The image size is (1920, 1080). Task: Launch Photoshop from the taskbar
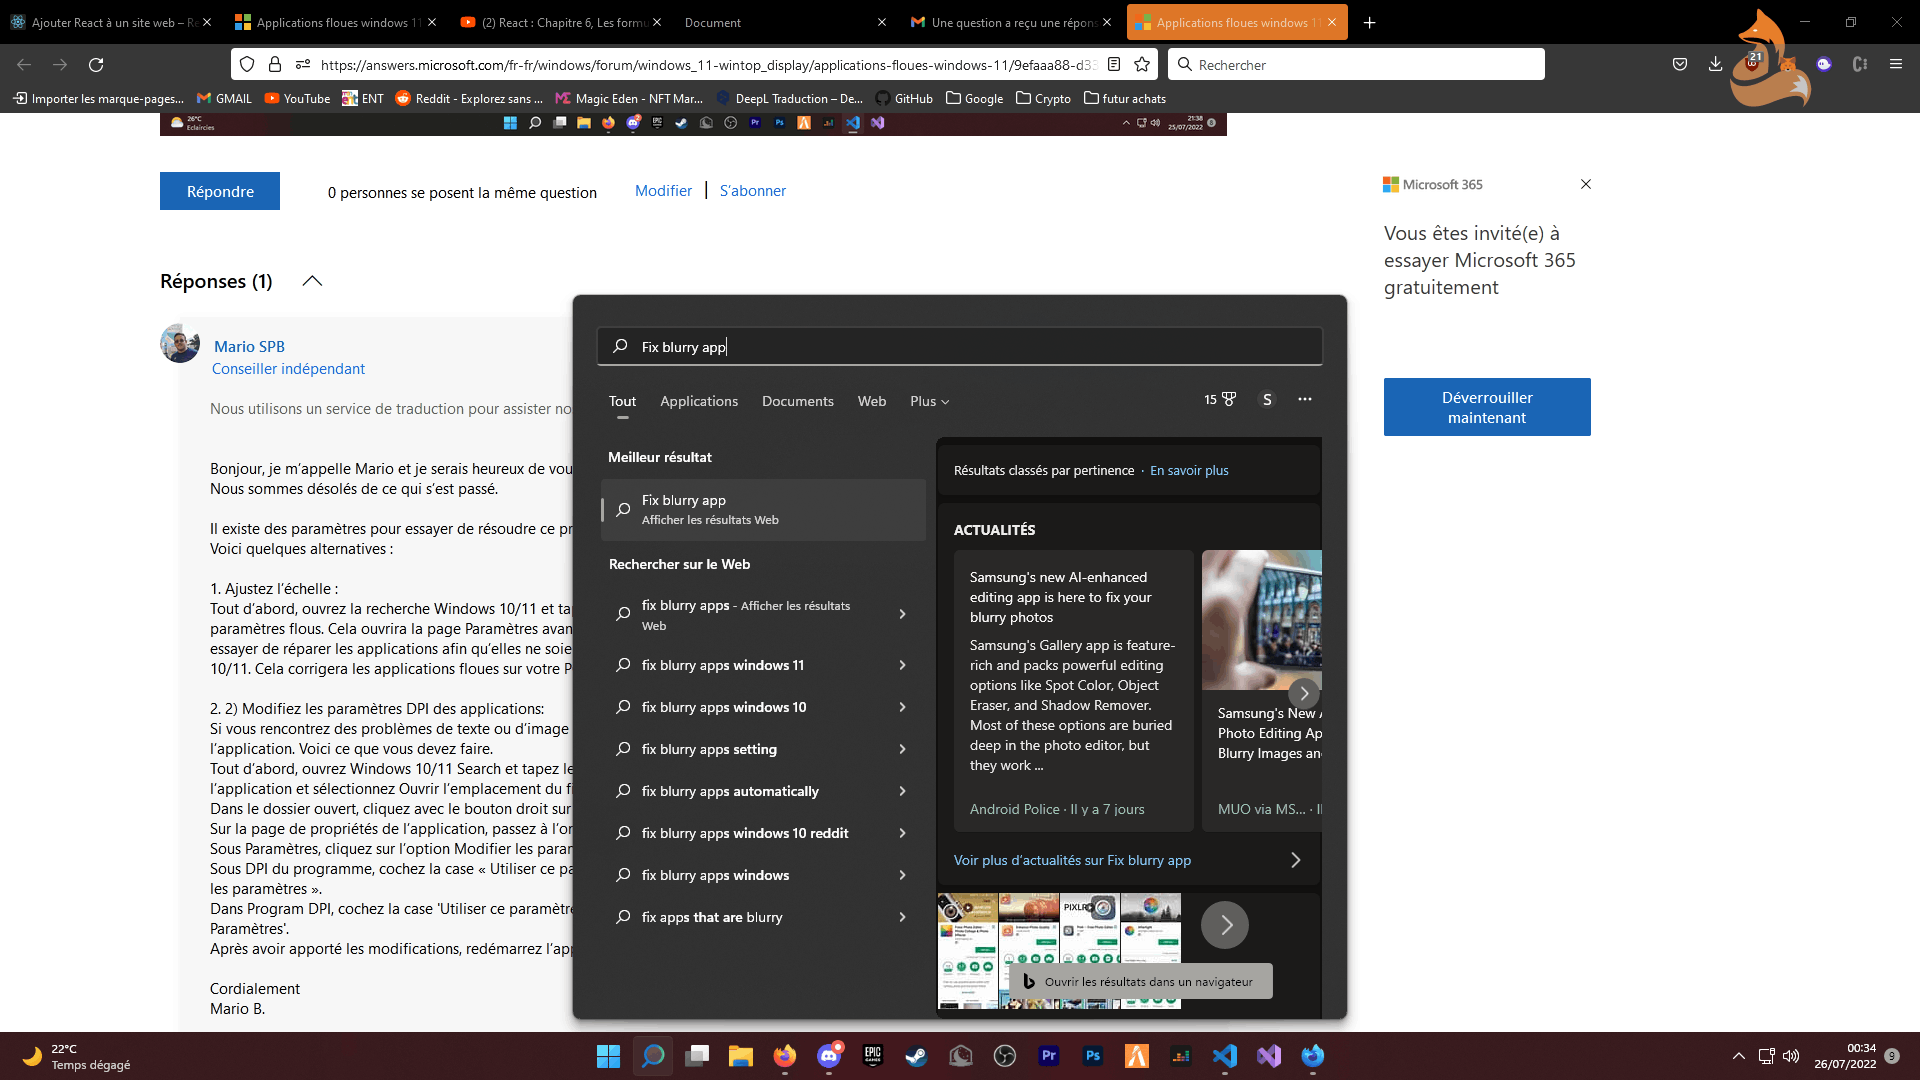[1092, 1056]
